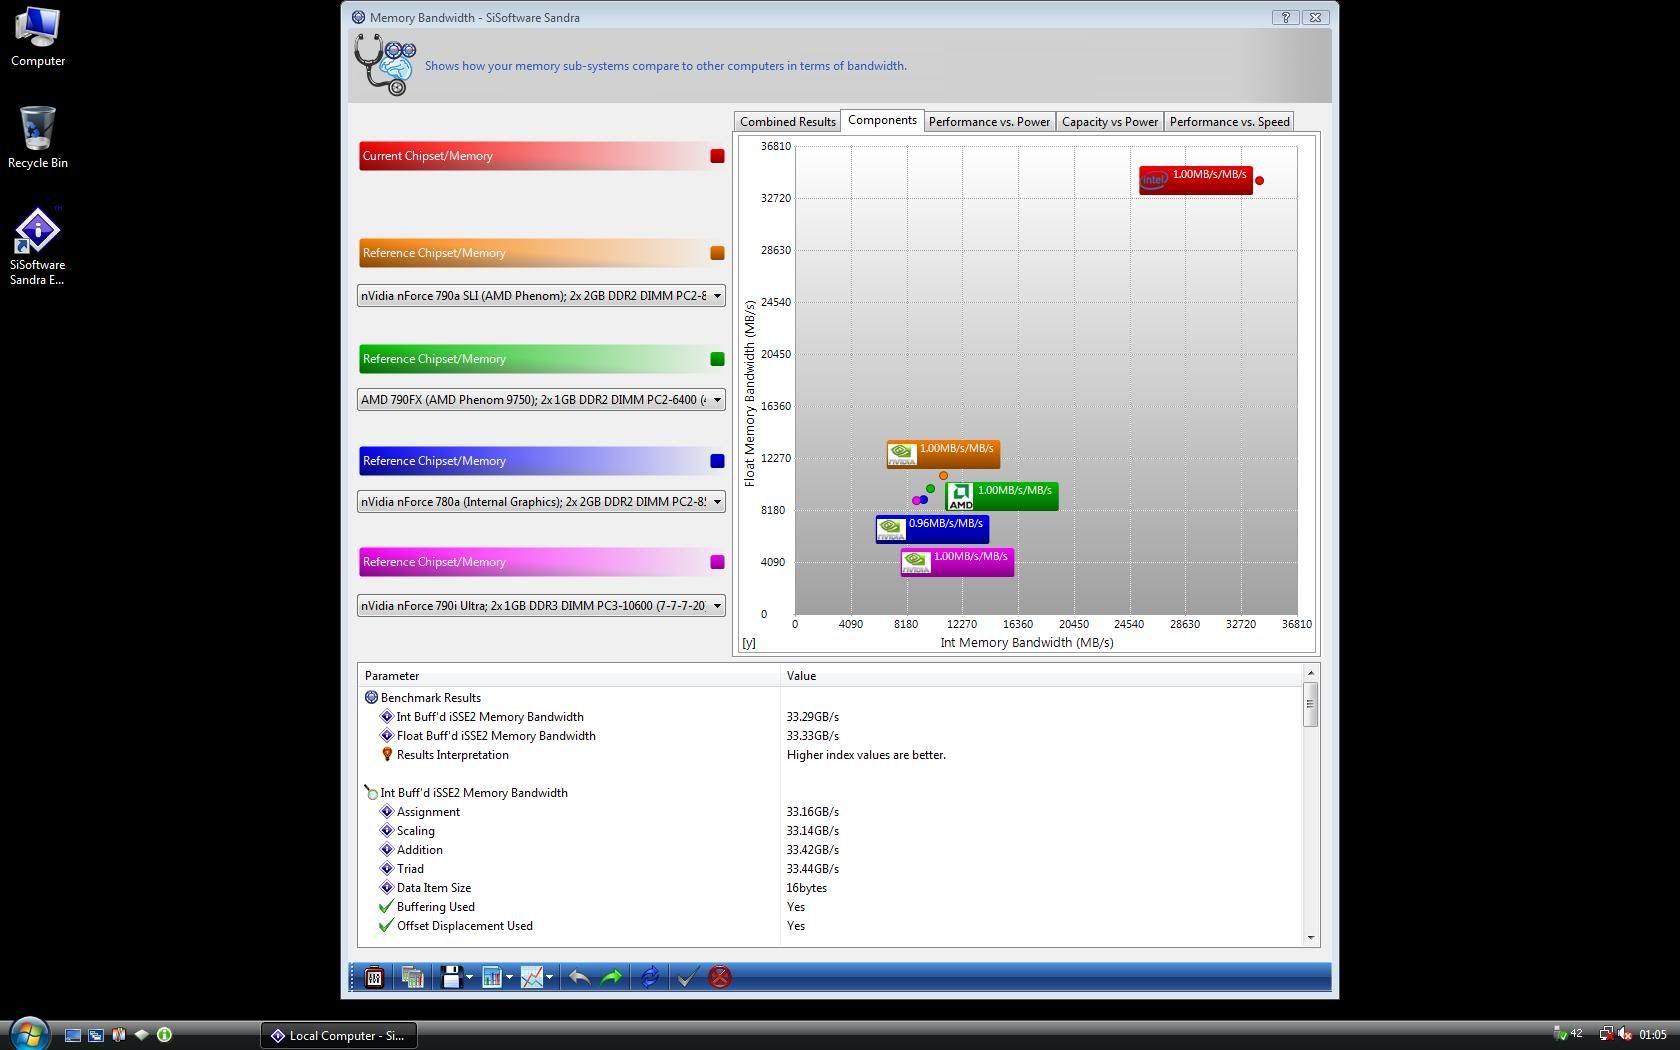Collapse the Benchmark Results tree node
Image resolution: width=1680 pixels, height=1050 pixels.
[x=371, y=698]
